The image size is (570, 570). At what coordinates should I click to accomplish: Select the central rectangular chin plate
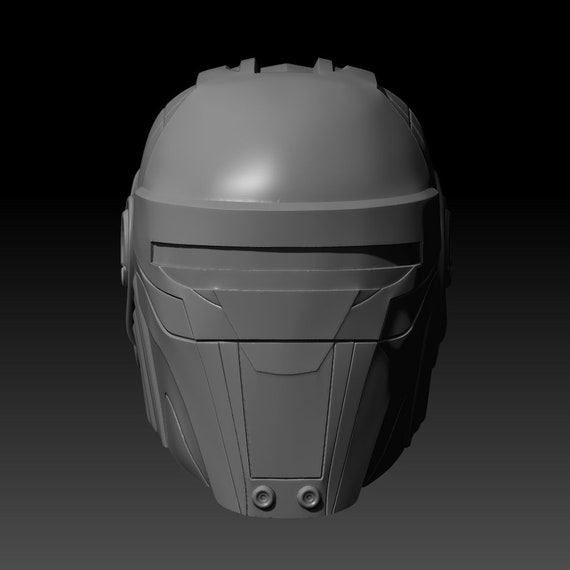coord(286,411)
